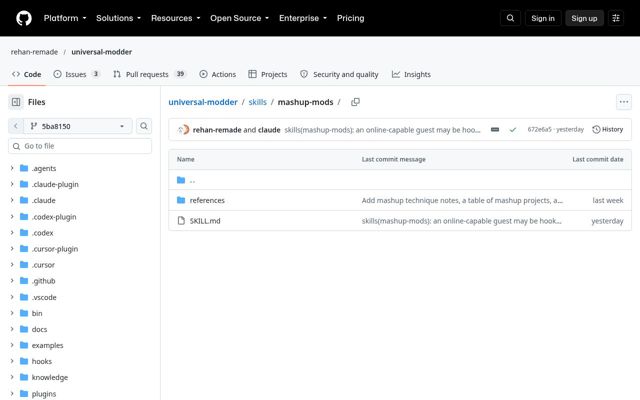Open the Resources dropdown menu

click(x=176, y=18)
